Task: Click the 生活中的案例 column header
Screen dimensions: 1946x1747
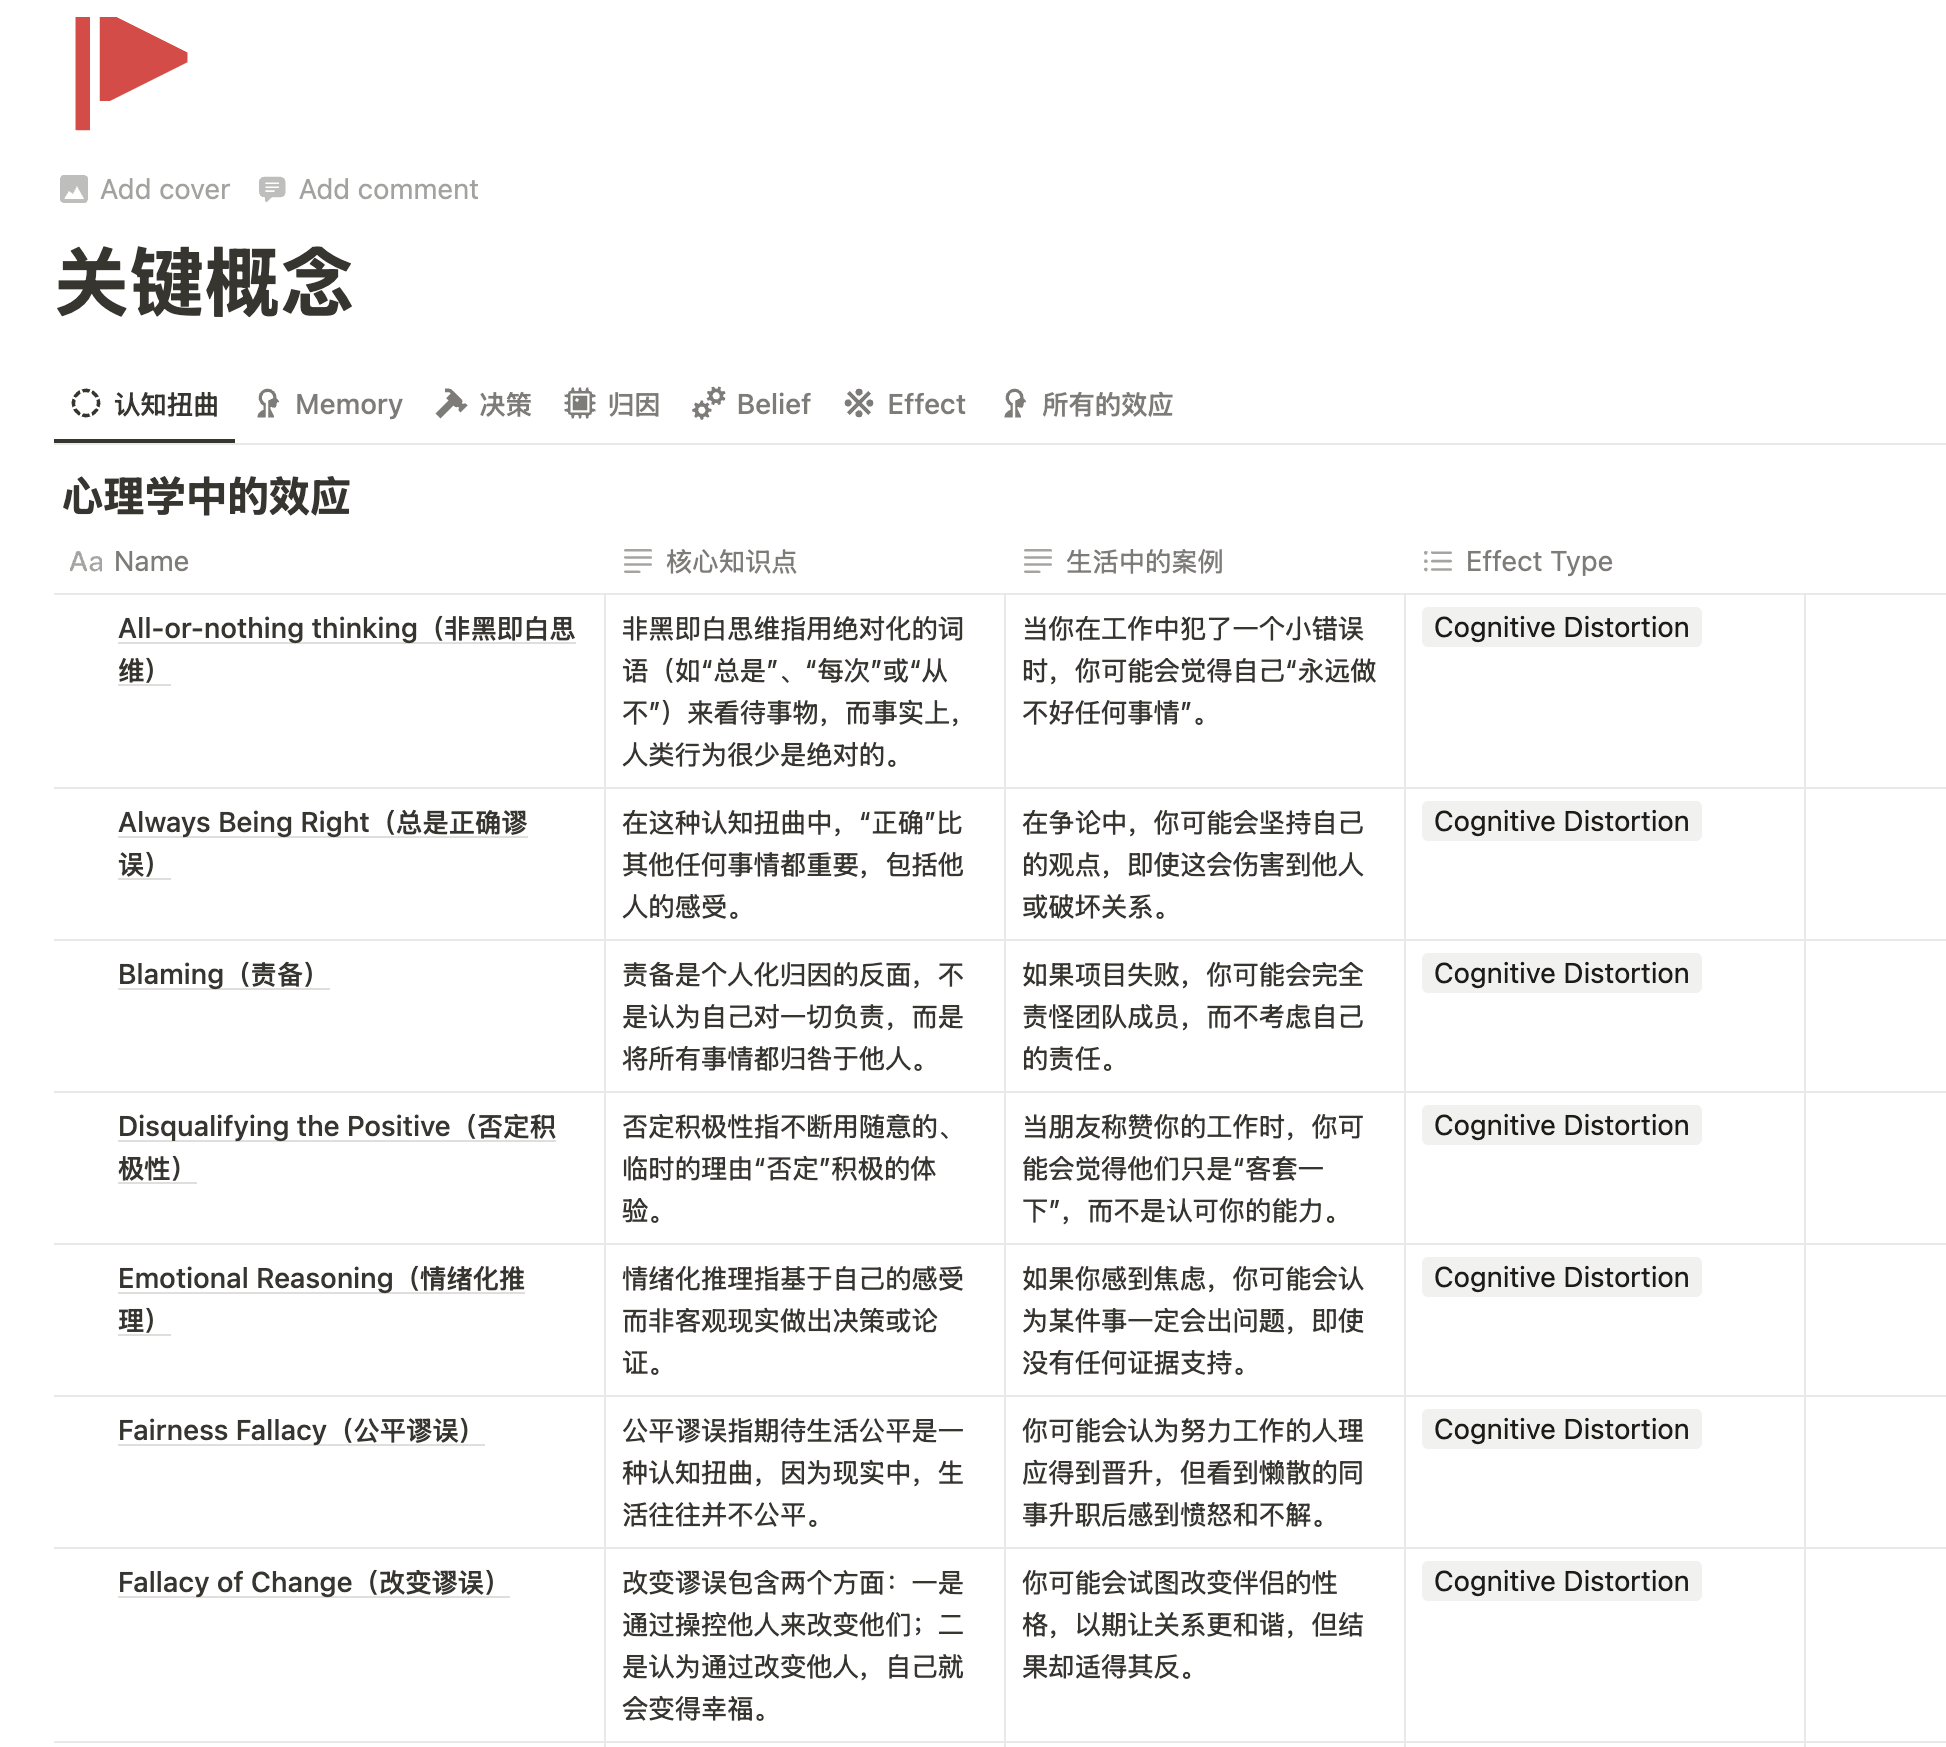Action: (1143, 561)
